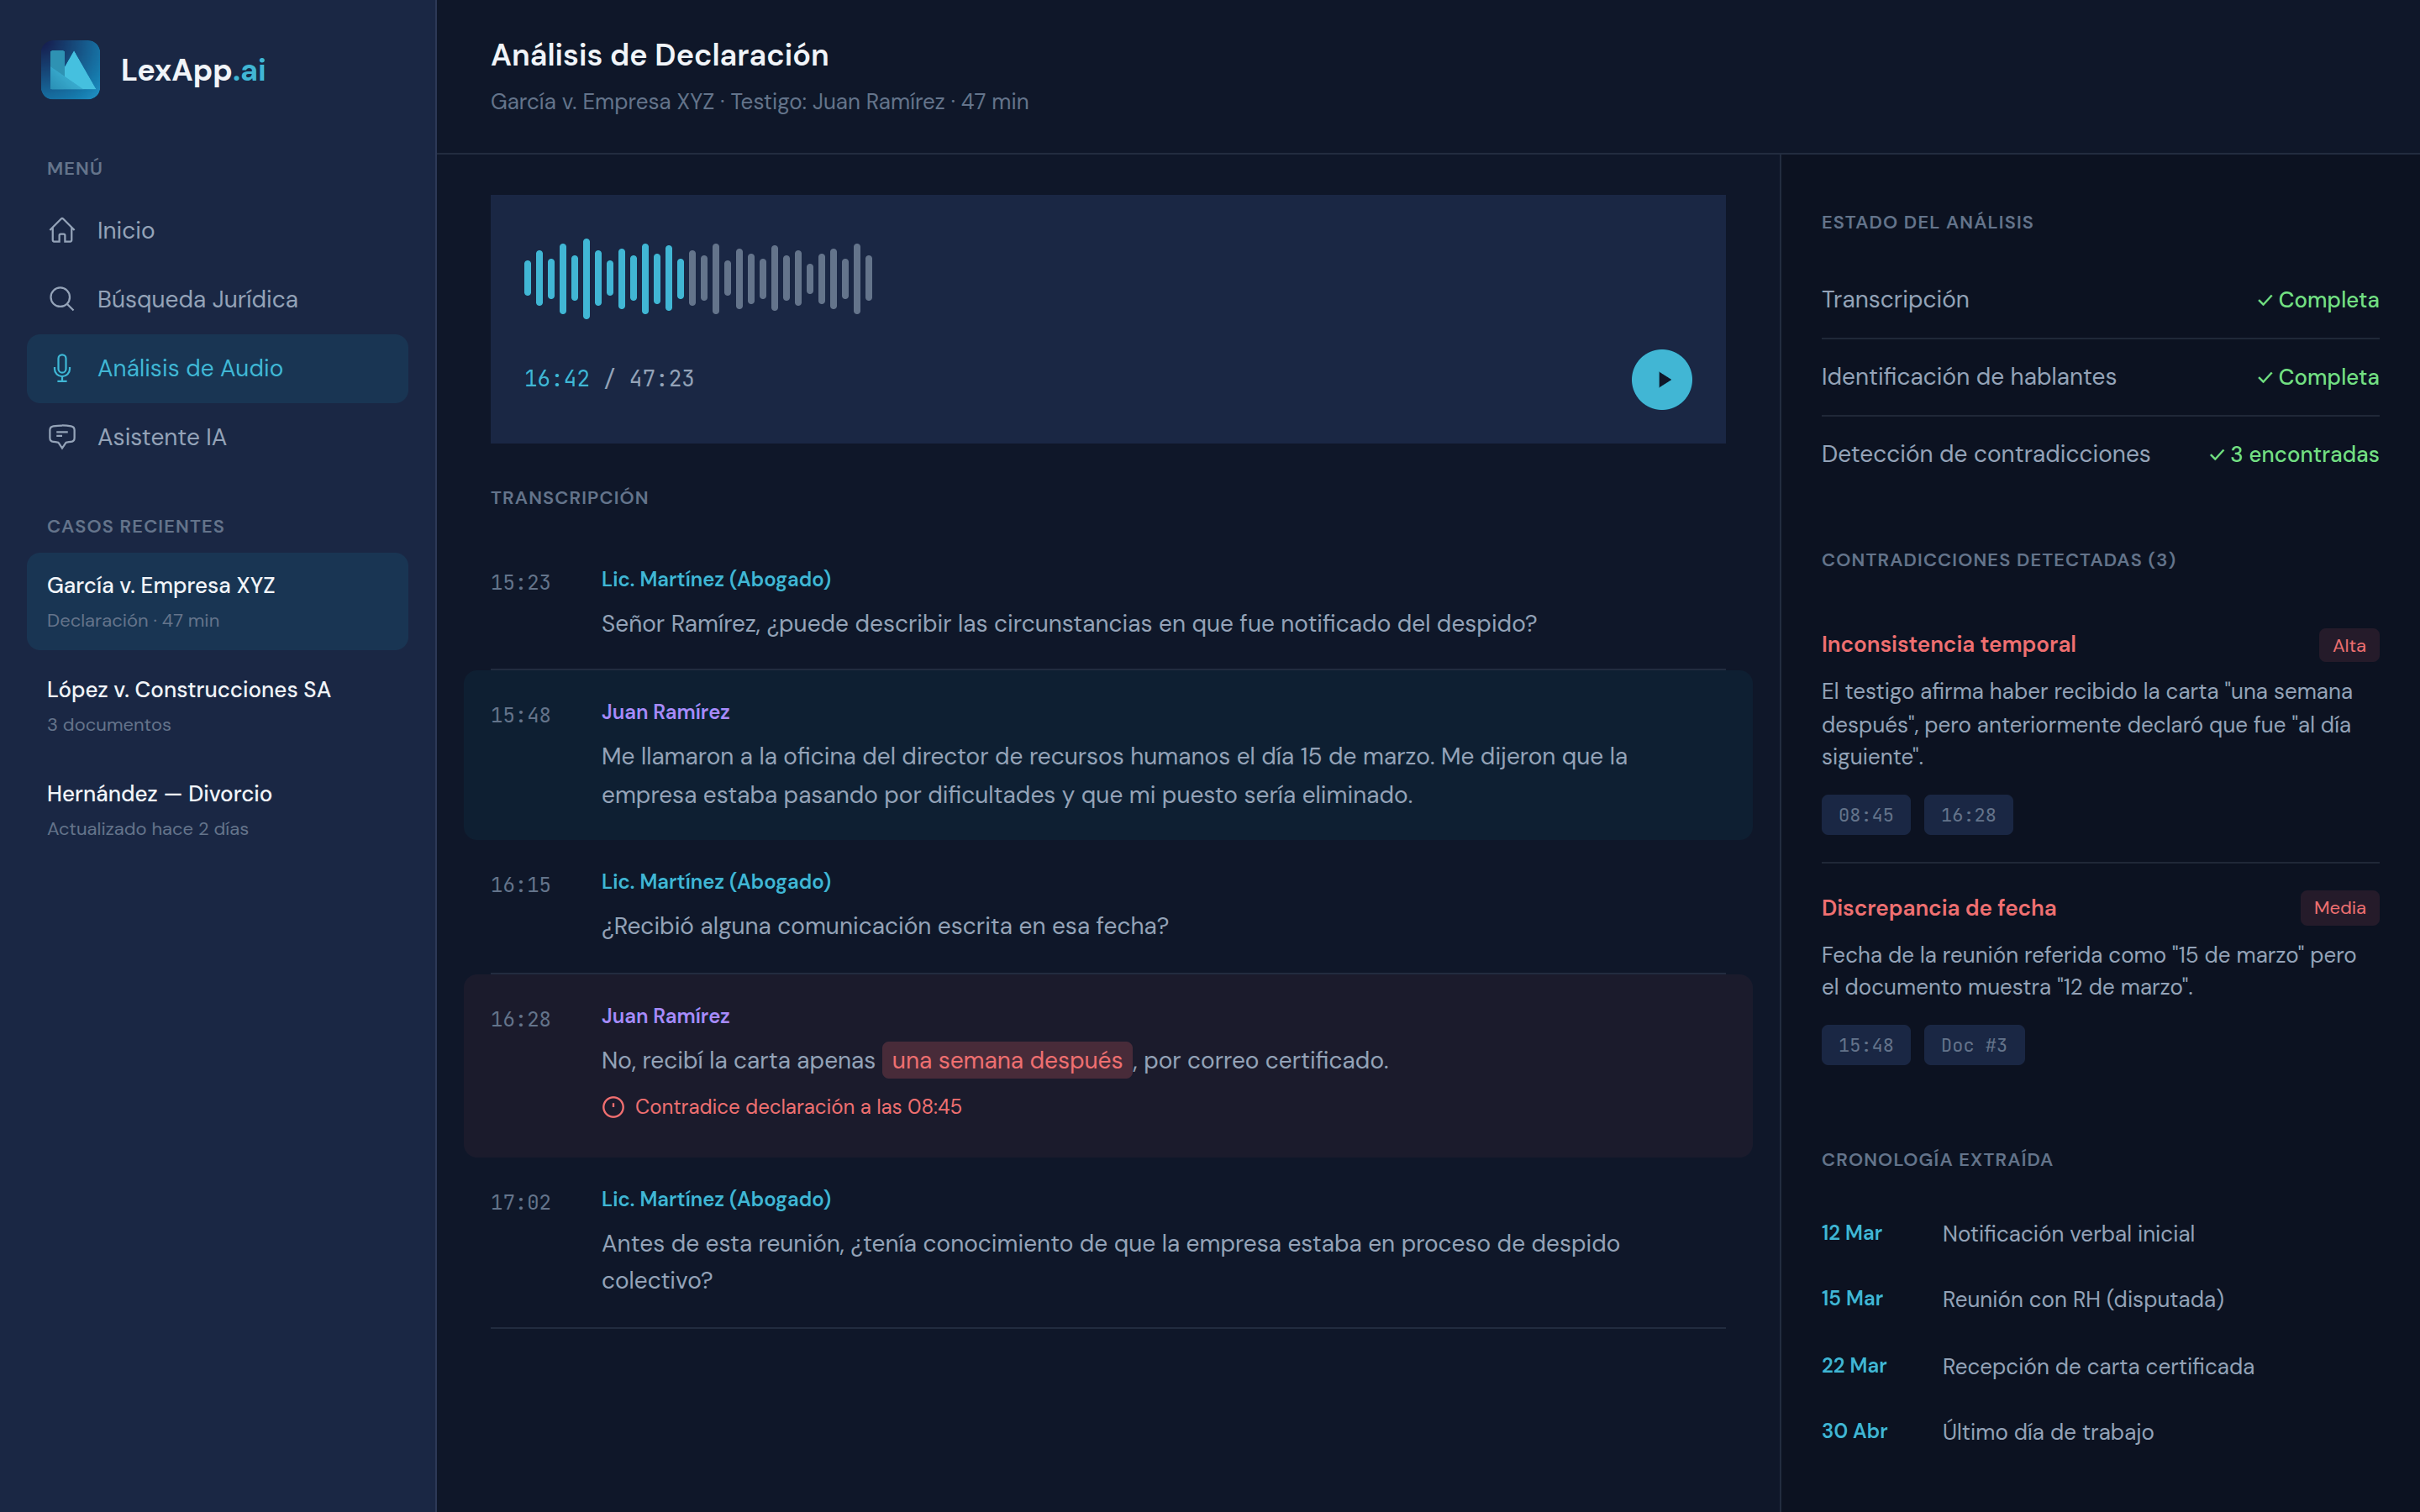Click the highlighted text una semana después
The height and width of the screenshot is (1512, 2420).
click(1006, 1059)
